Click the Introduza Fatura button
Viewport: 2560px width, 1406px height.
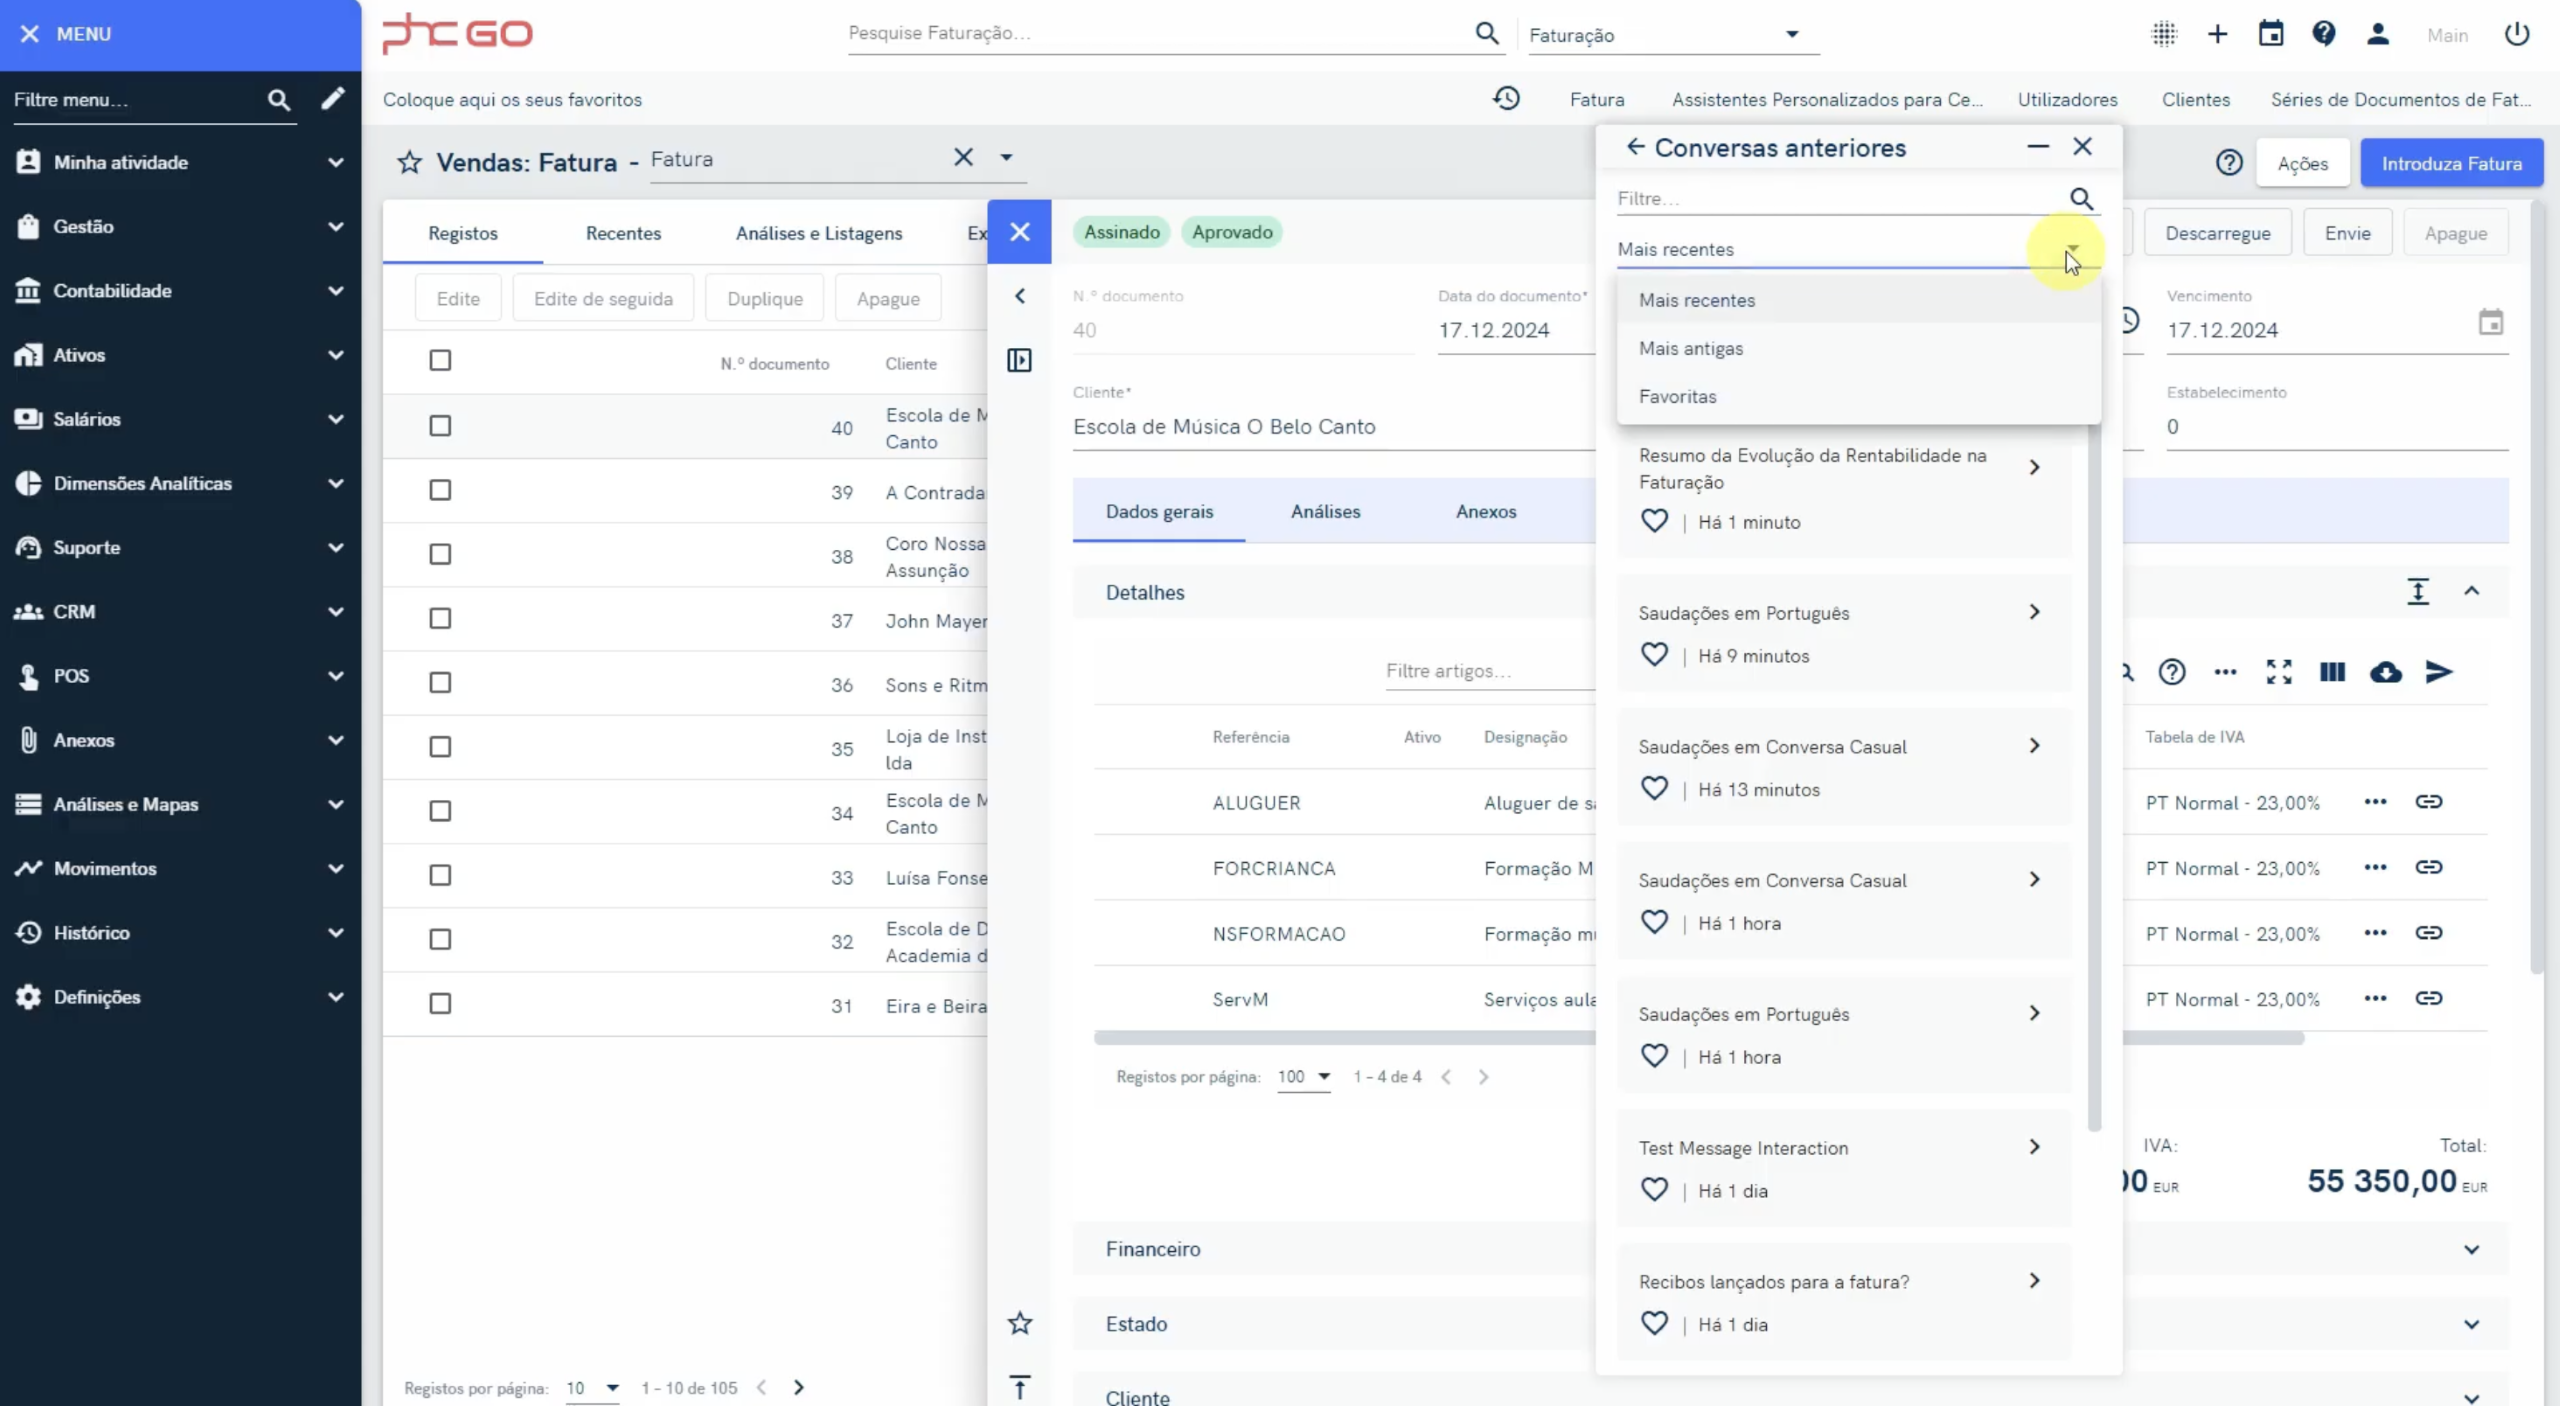click(2451, 163)
